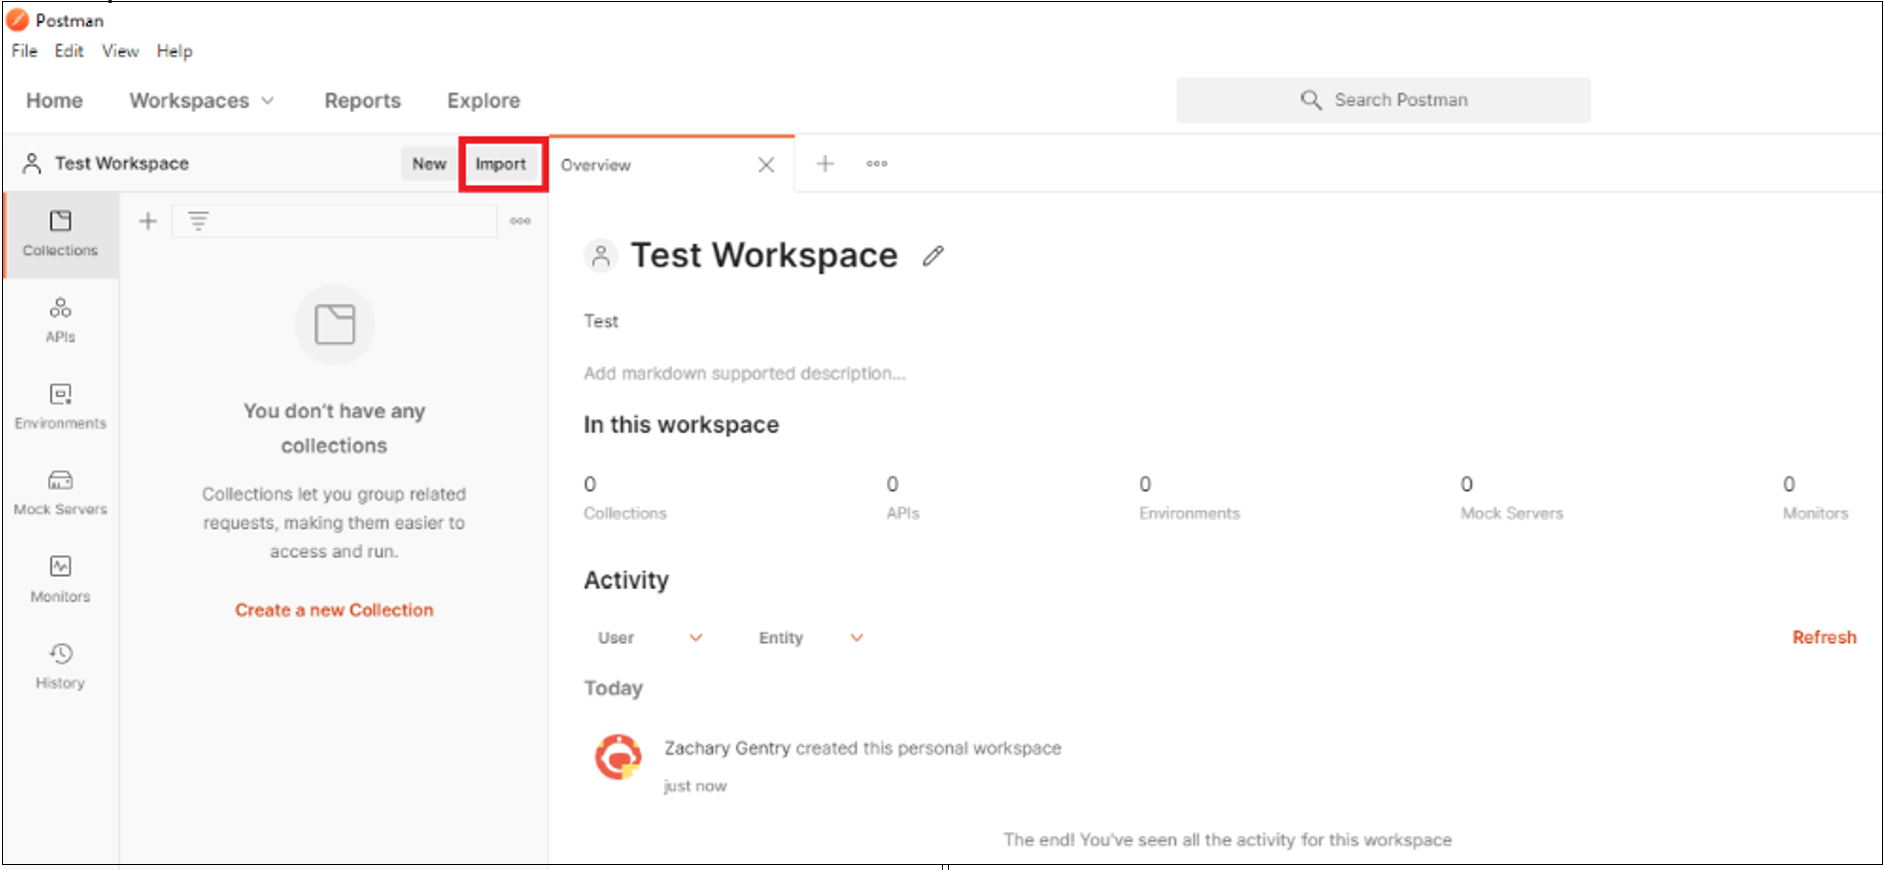The width and height of the screenshot is (1885, 870).
Task: Open a new tab with plus icon
Action: click(x=825, y=163)
